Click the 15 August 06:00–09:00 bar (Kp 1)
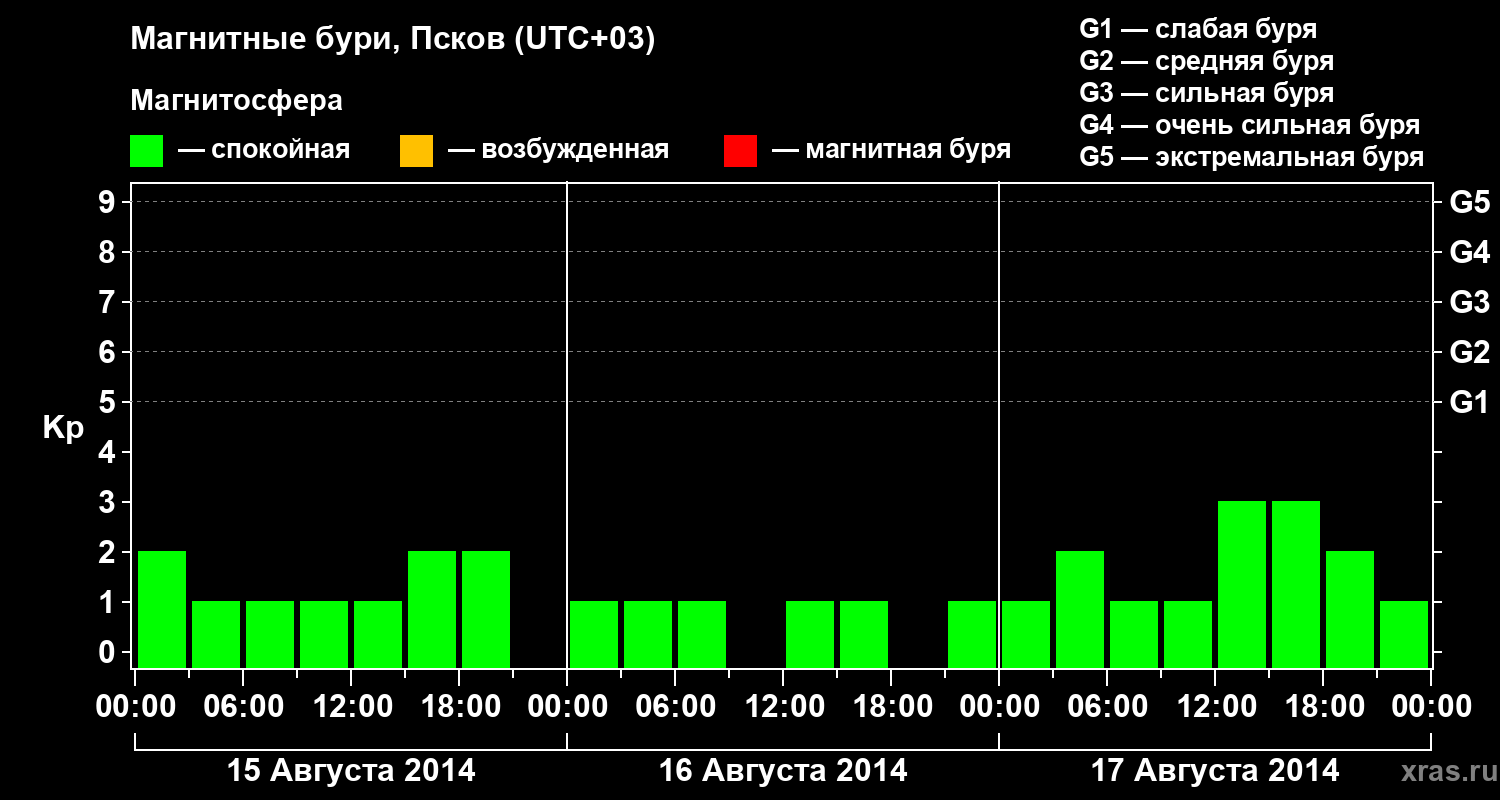The width and height of the screenshot is (1500, 800). pyautogui.click(x=270, y=634)
